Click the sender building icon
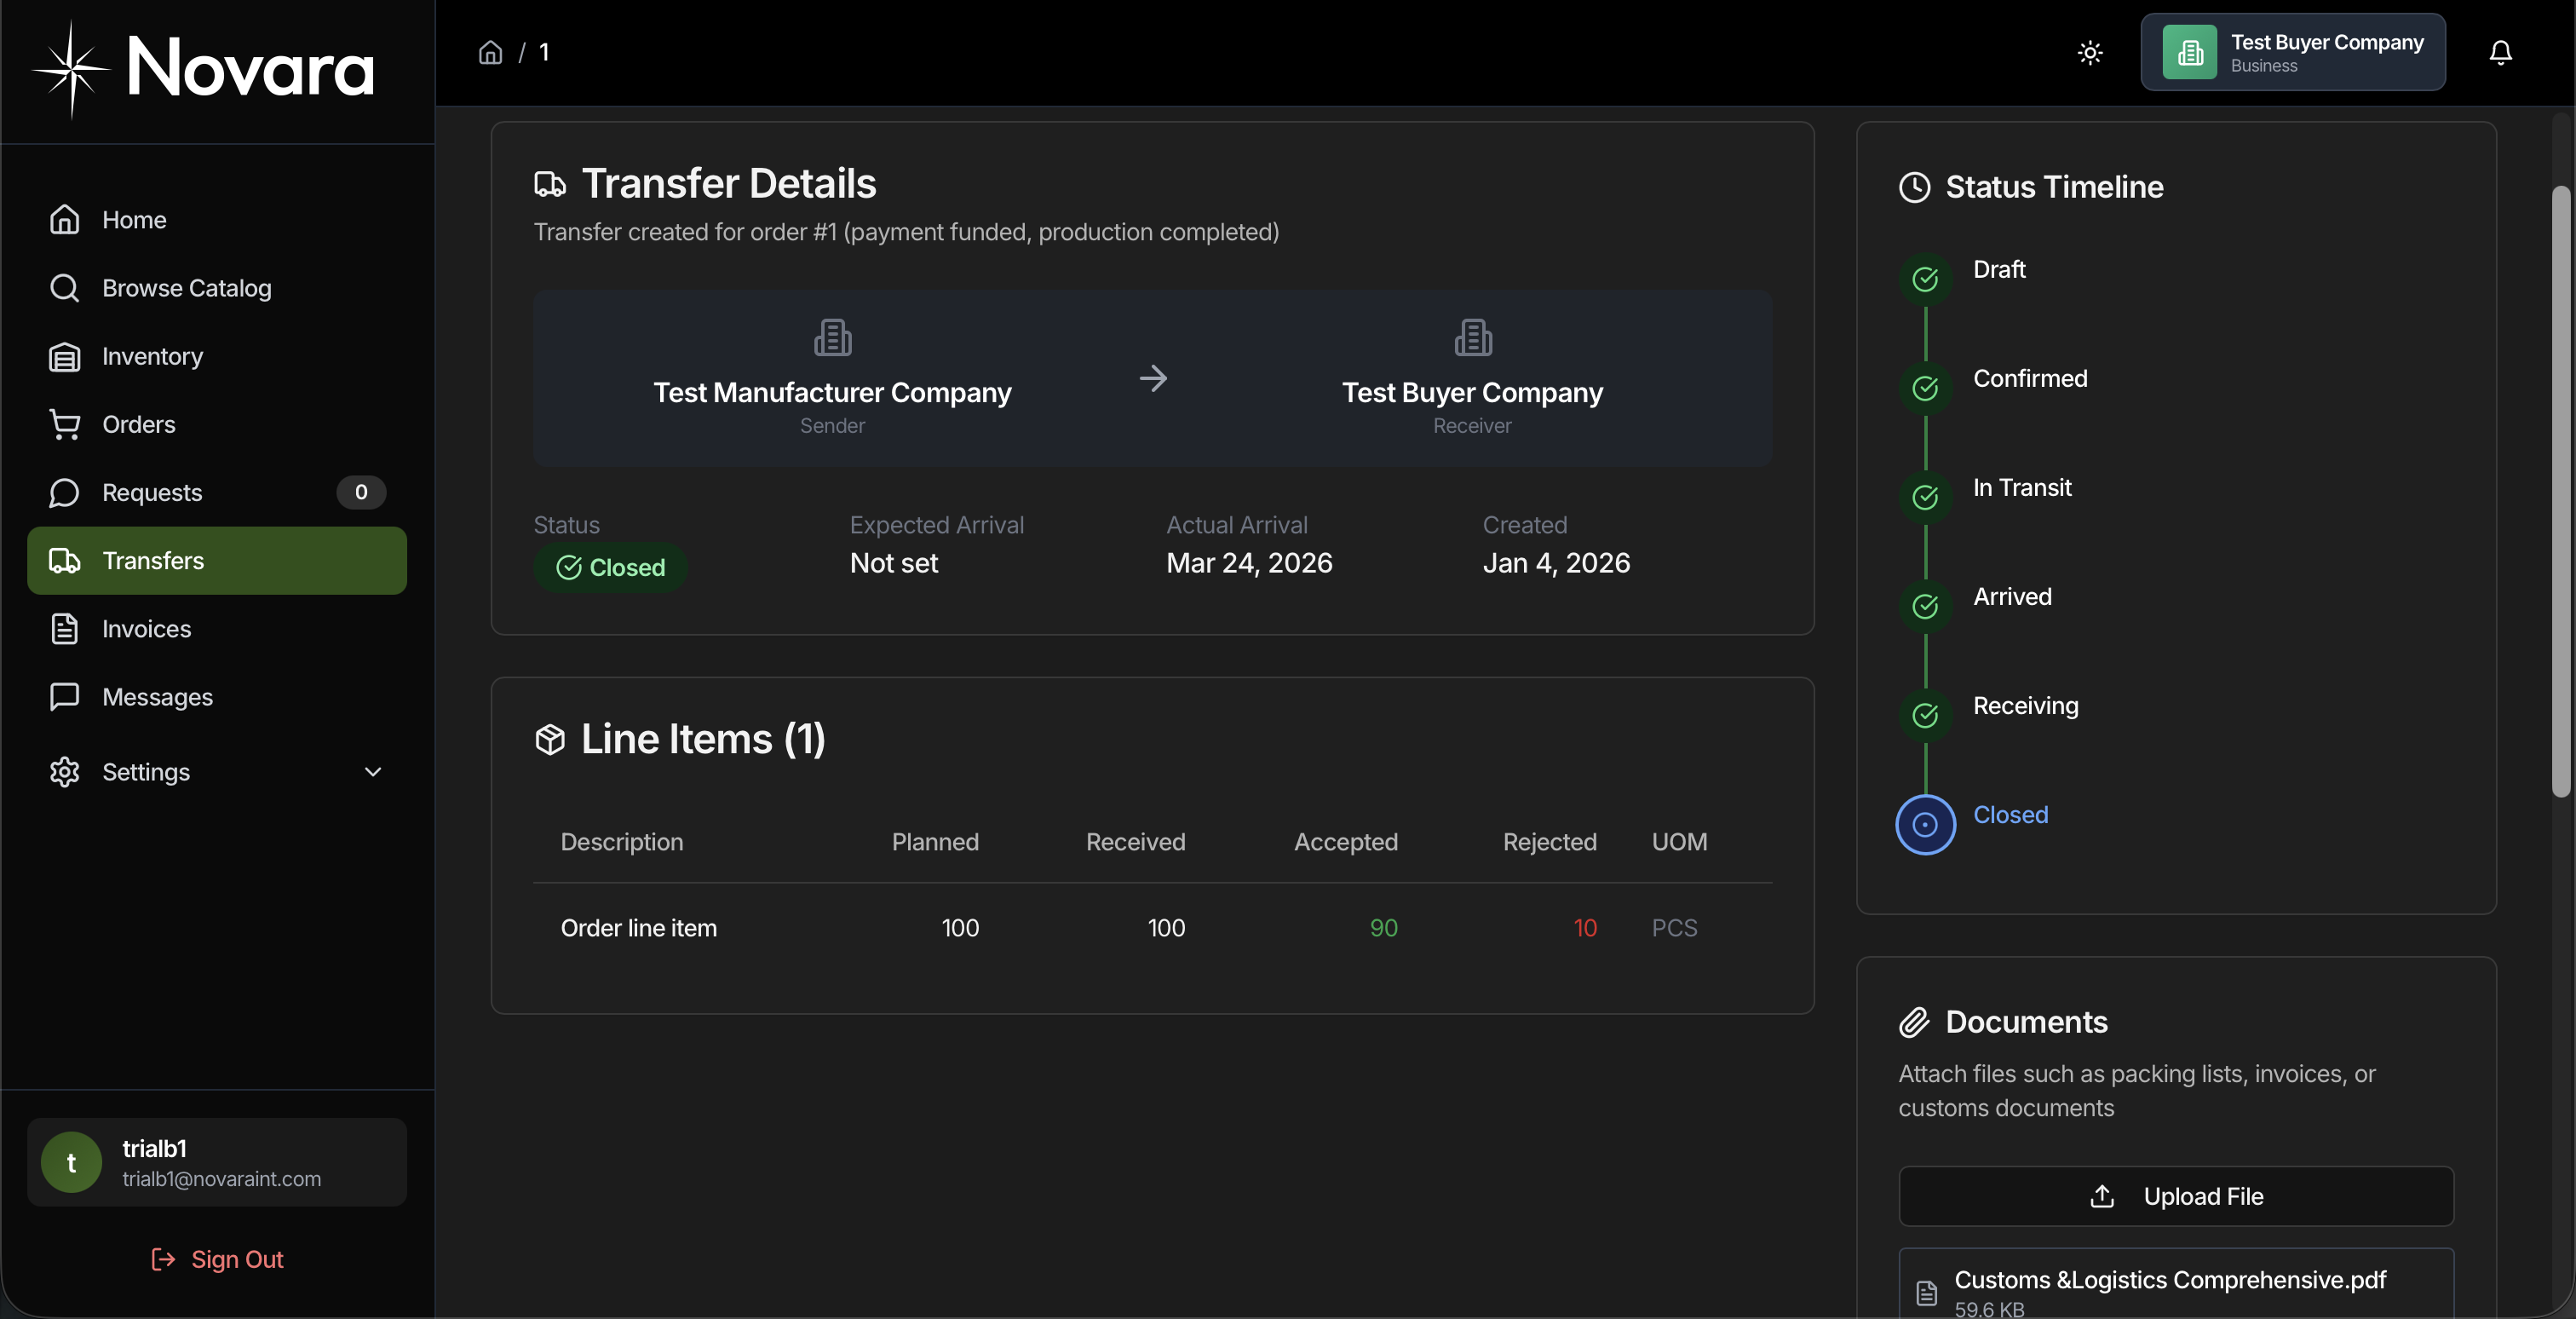 tap(832, 338)
